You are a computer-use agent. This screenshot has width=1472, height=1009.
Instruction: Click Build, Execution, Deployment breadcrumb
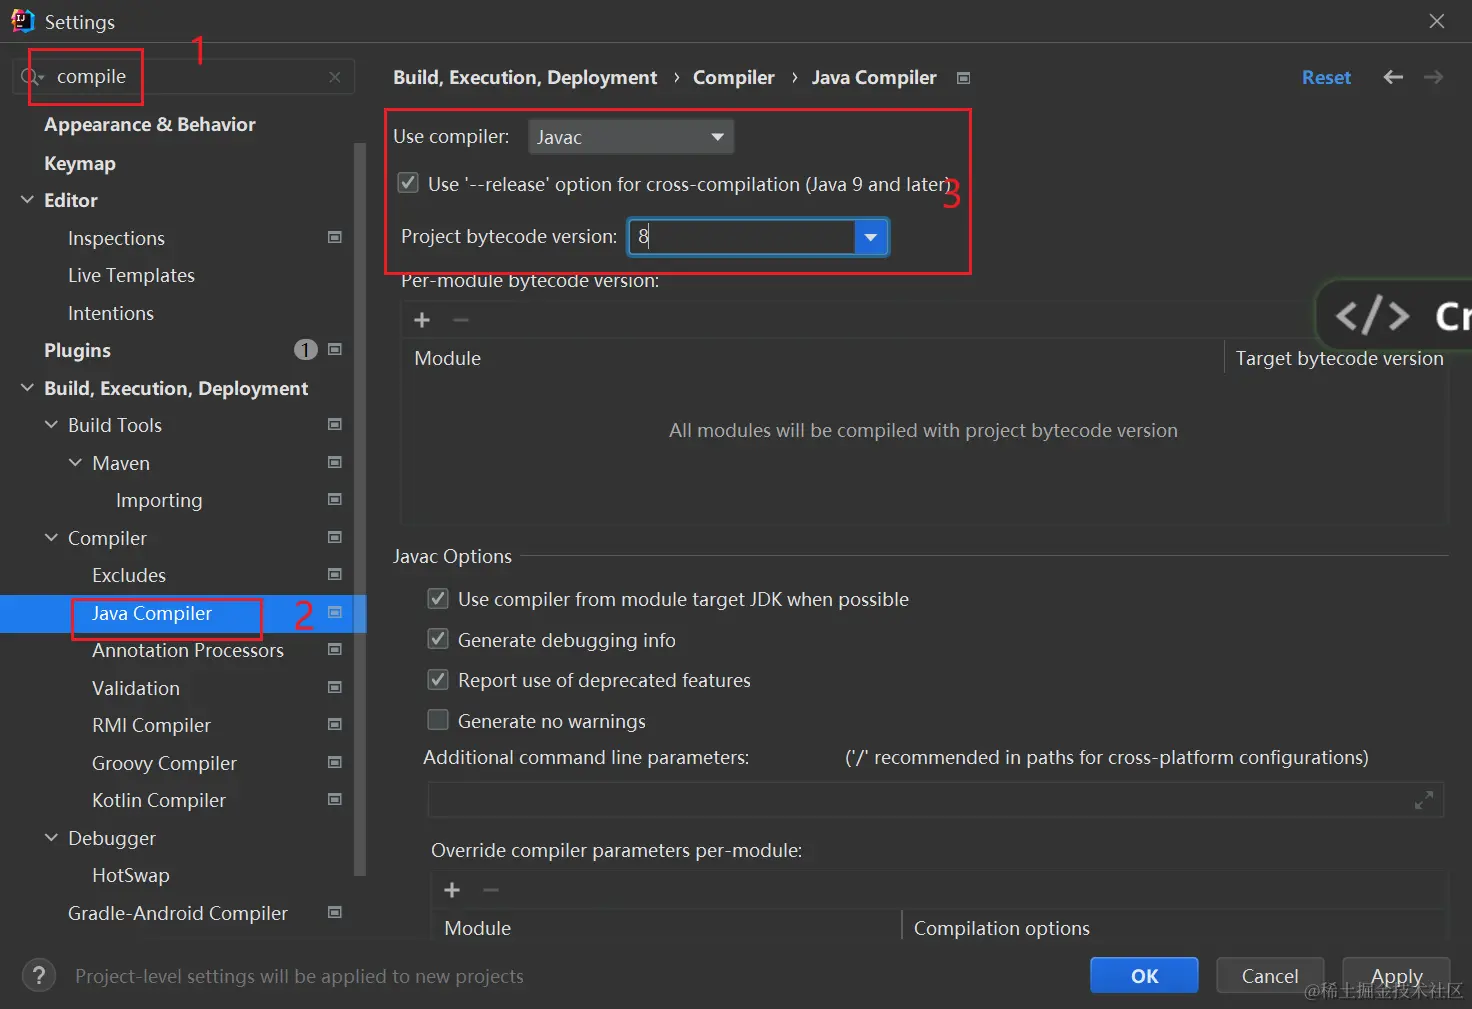pos(525,77)
